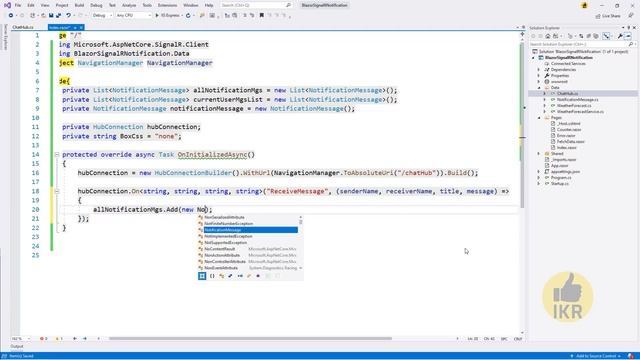Toggle the classes IntelliSense filter icon
This screenshot has width=640, height=360.
pos(221,276)
